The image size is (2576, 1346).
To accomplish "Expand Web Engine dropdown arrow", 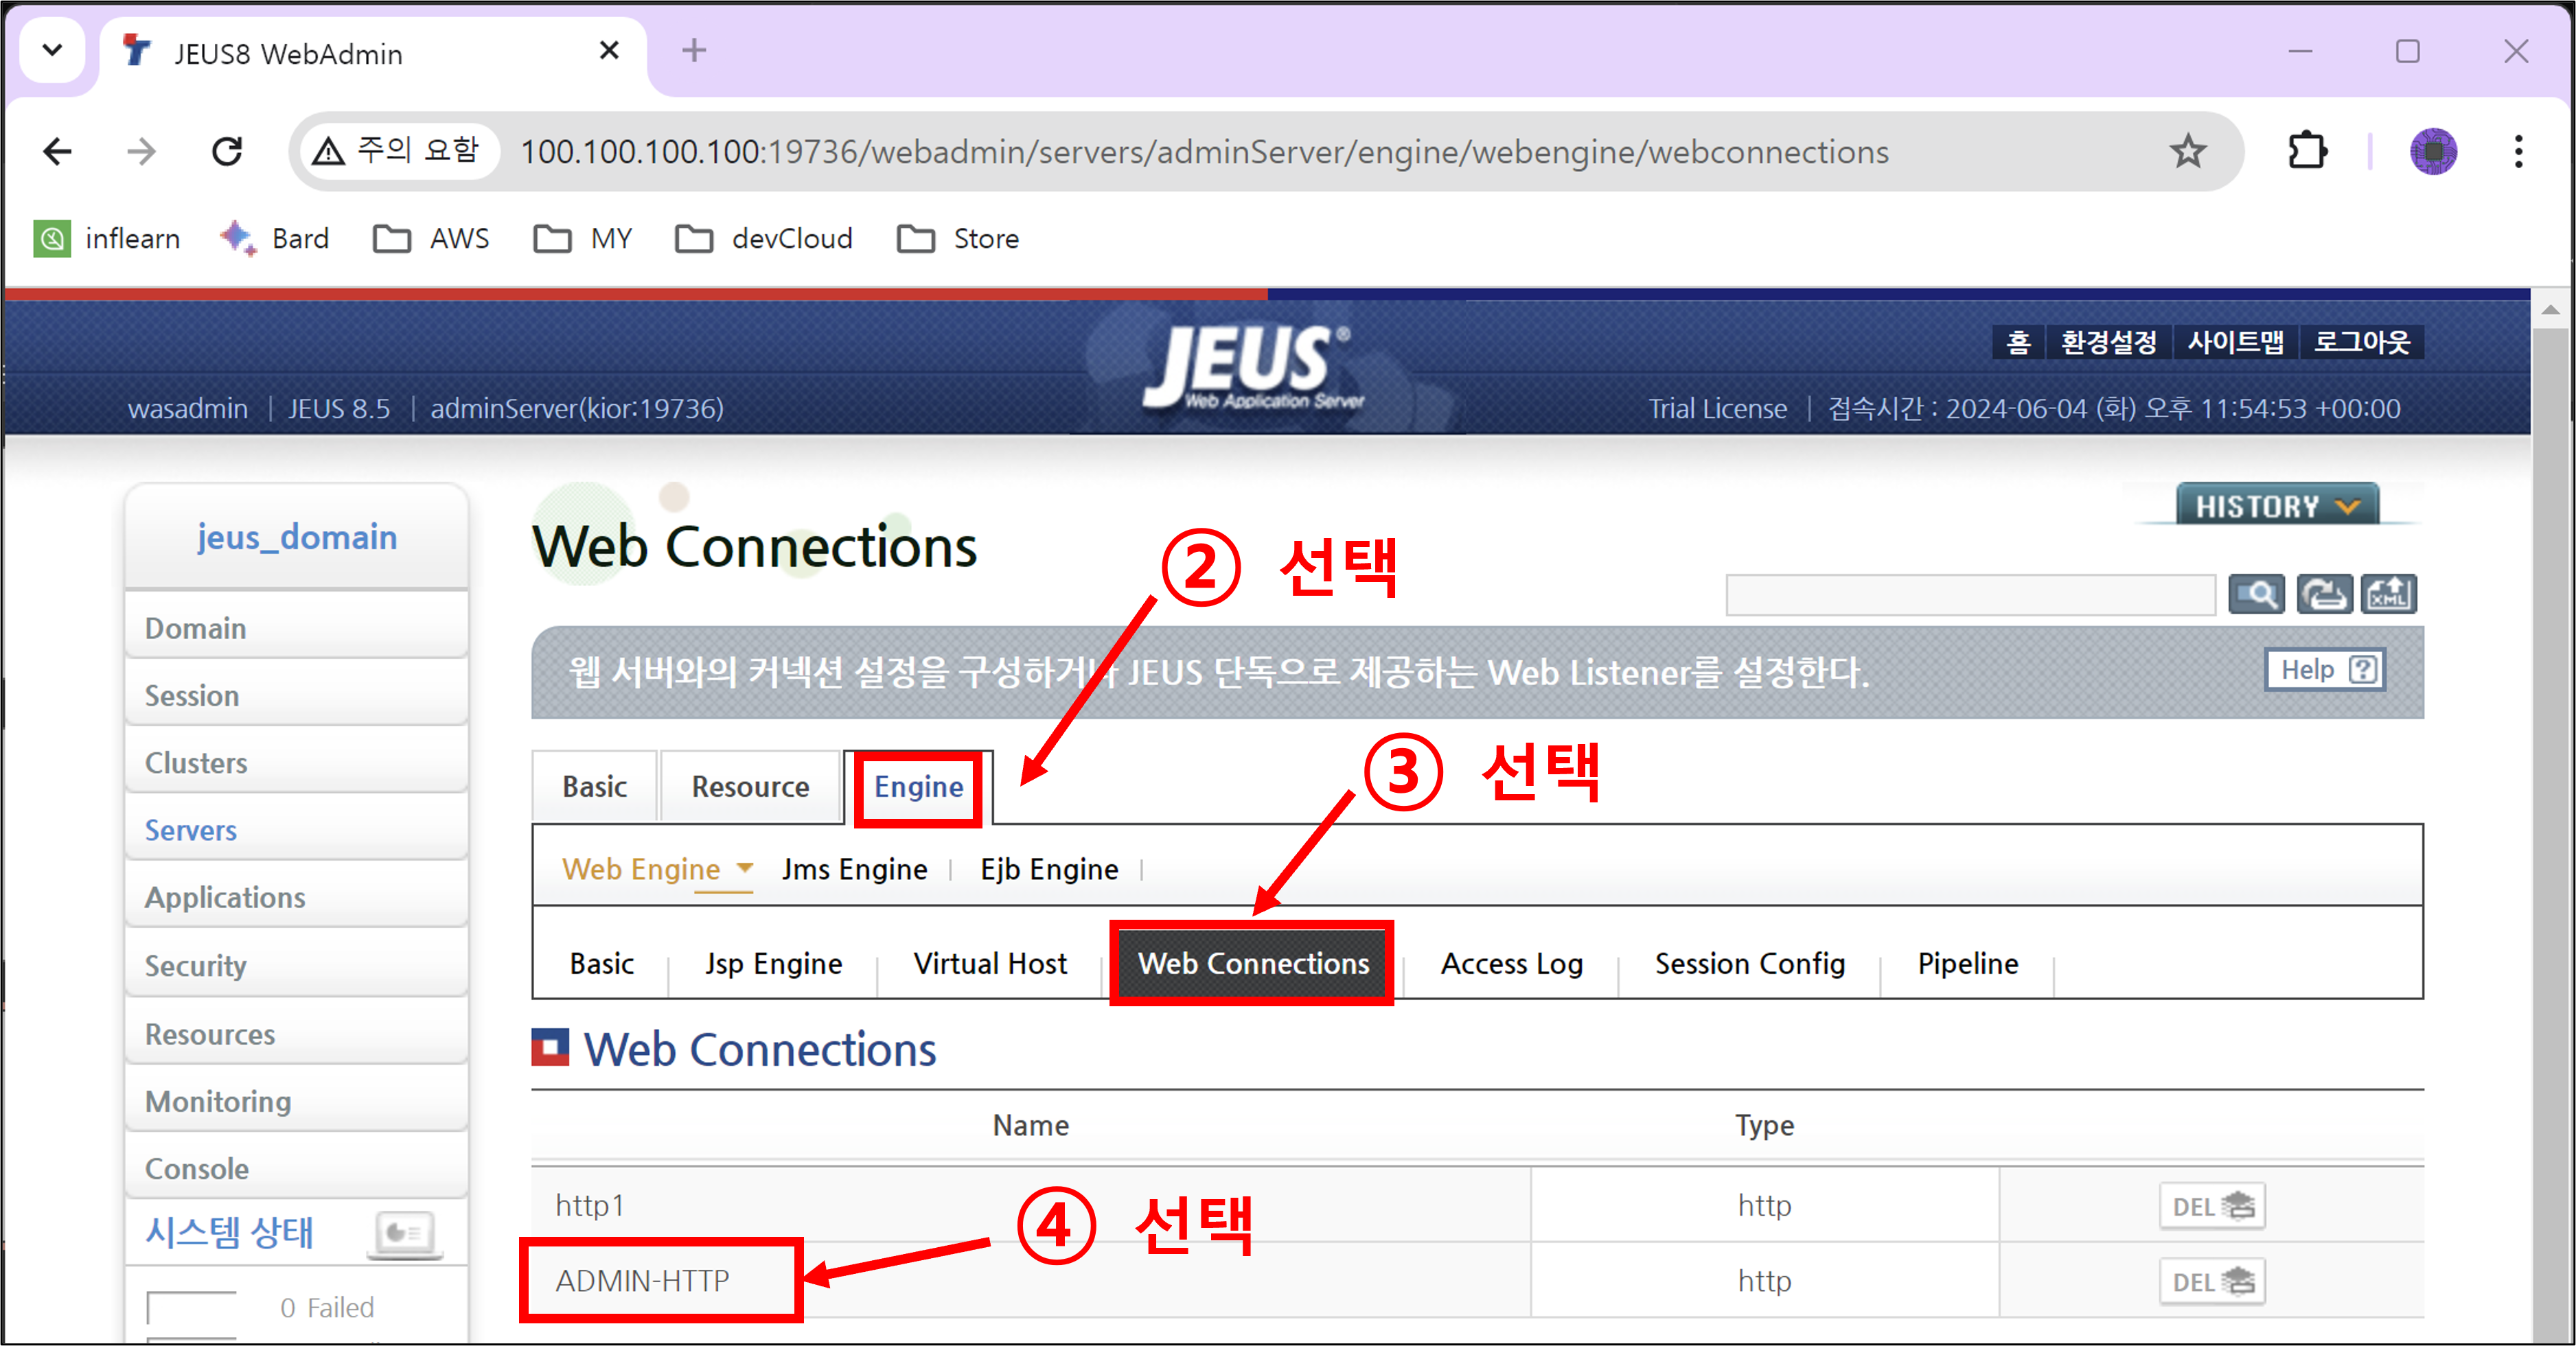I will point(745,868).
